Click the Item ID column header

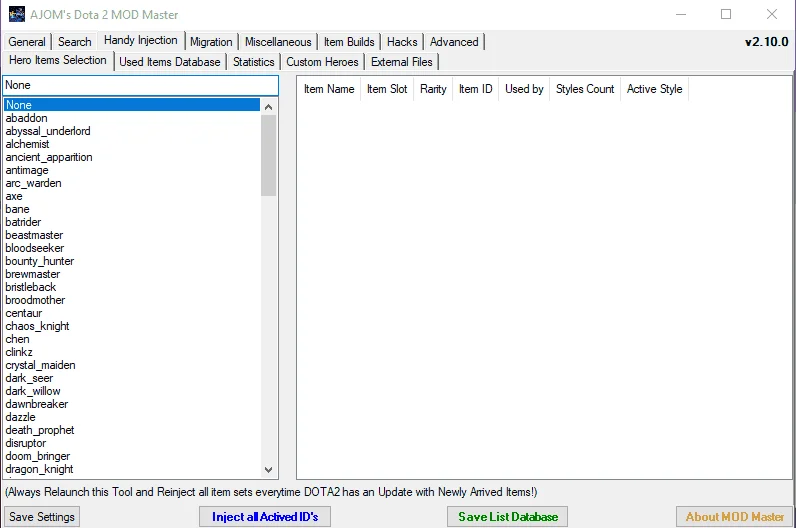tap(476, 89)
